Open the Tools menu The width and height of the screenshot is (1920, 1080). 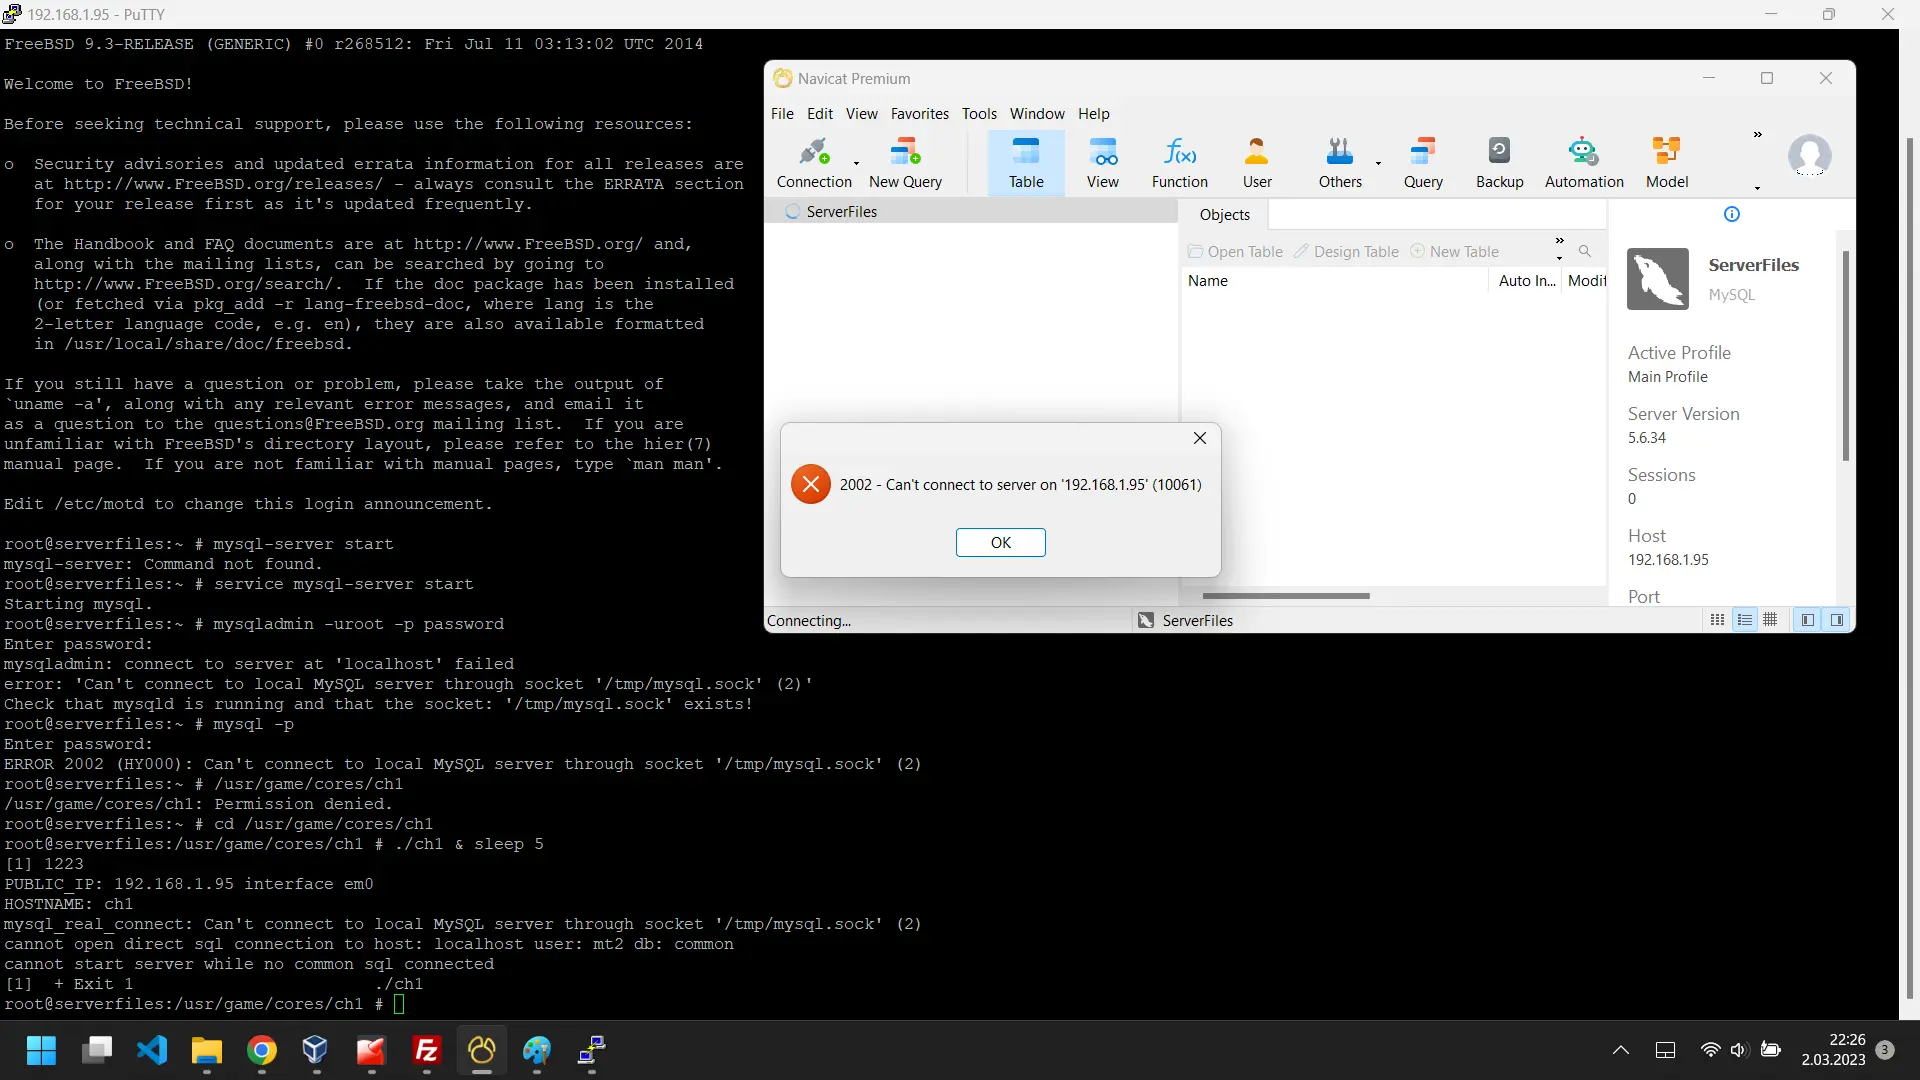click(x=979, y=113)
